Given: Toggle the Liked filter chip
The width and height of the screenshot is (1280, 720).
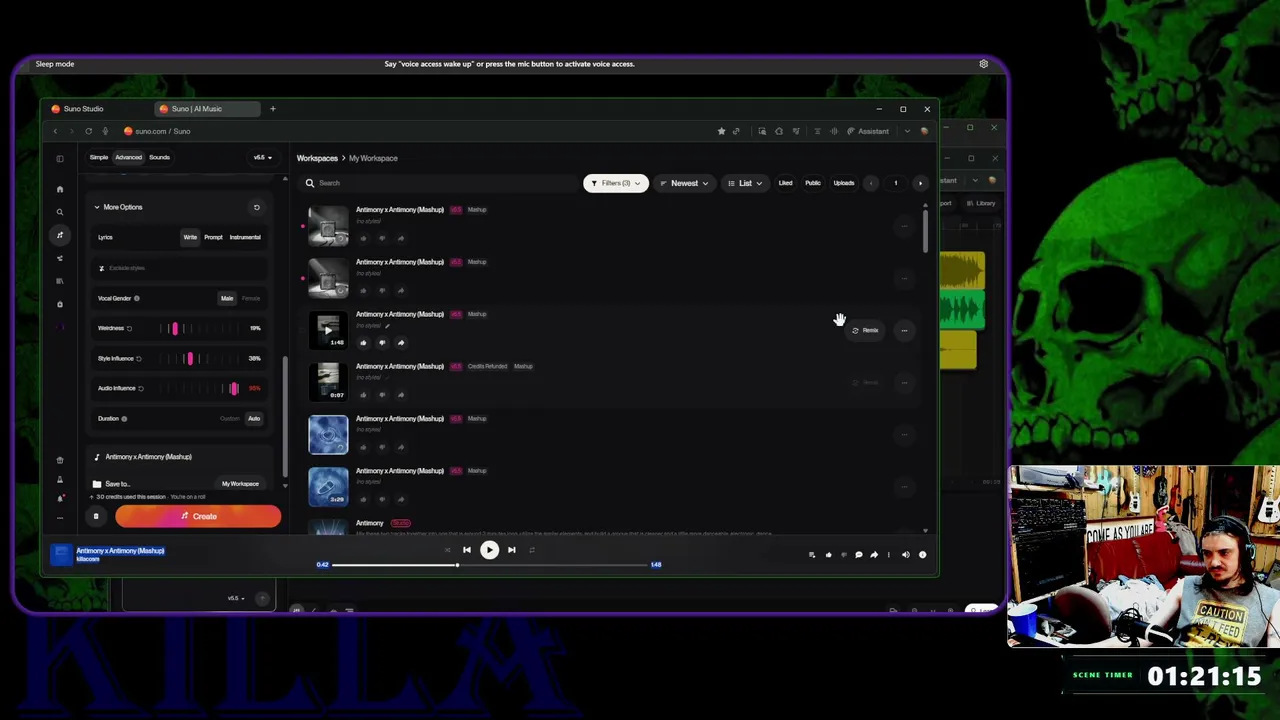Looking at the screenshot, I should pyautogui.click(x=785, y=183).
